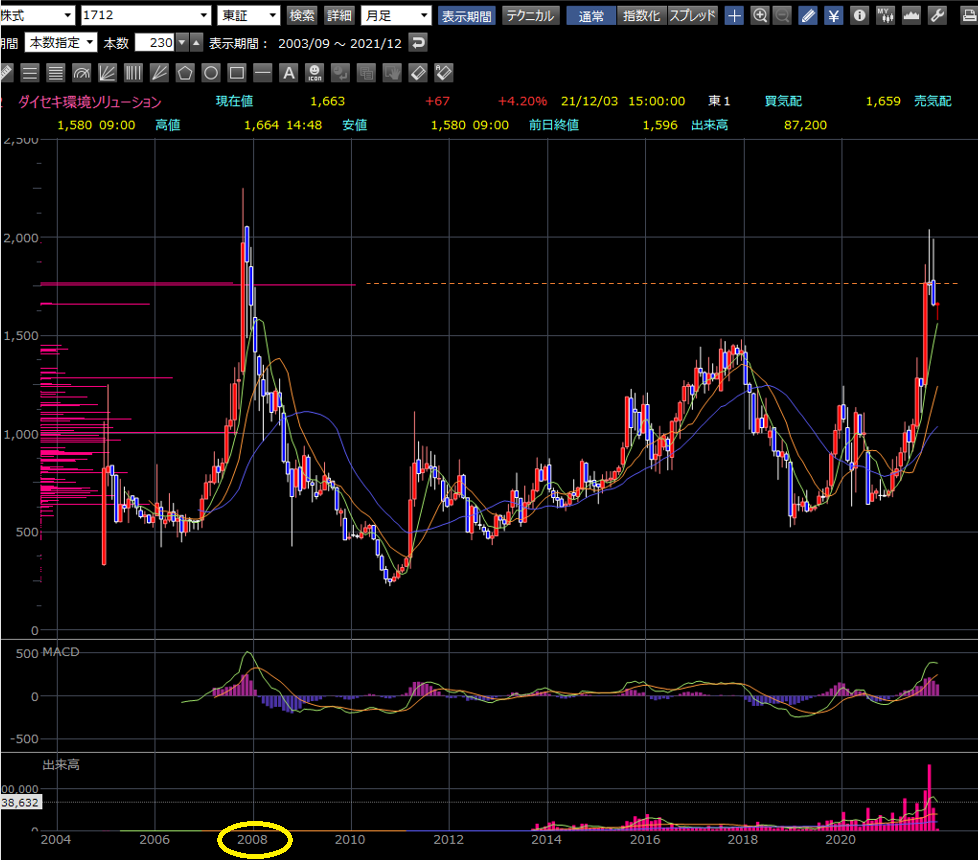Toggle the yen price display button
The width and height of the screenshot is (978, 860).
tap(834, 16)
